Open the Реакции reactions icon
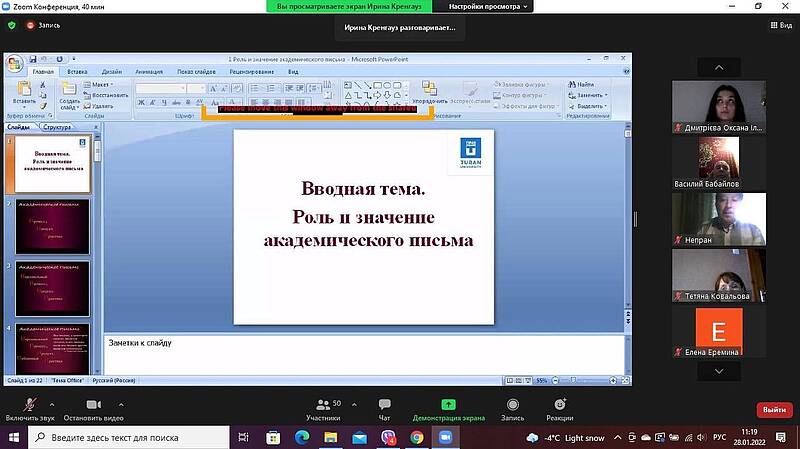The height and width of the screenshot is (449, 800). click(560, 404)
